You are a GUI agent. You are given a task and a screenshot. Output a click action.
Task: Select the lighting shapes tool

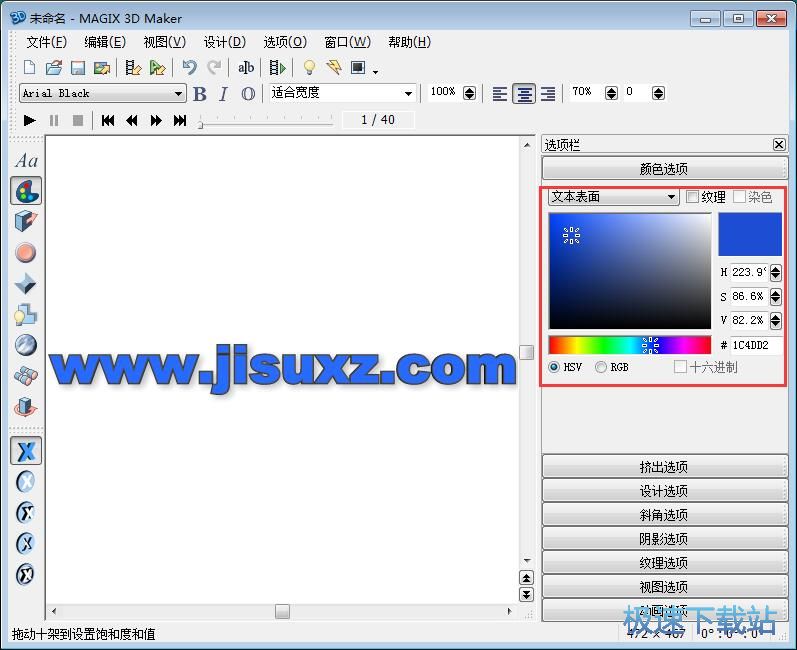[25, 315]
